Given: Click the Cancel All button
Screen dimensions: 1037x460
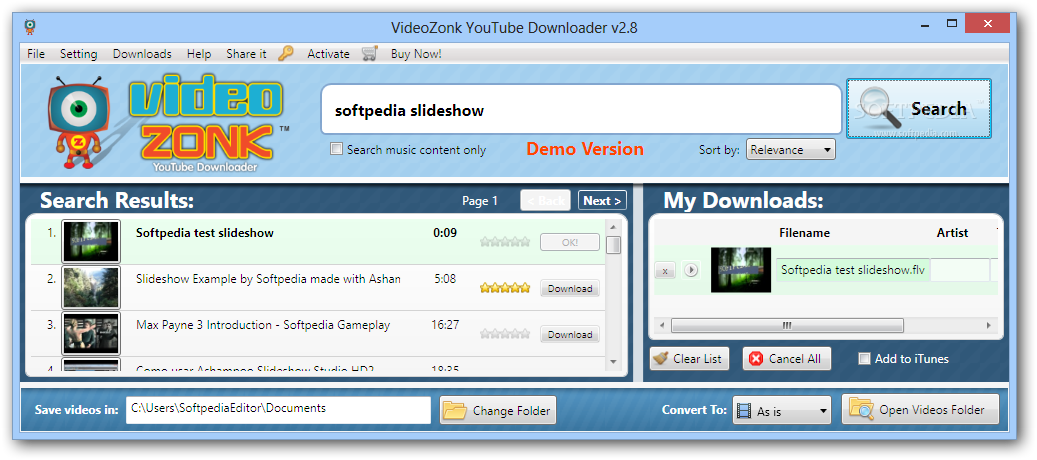Looking at the screenshot, I should pyautogui.click(x=786, y=359).
